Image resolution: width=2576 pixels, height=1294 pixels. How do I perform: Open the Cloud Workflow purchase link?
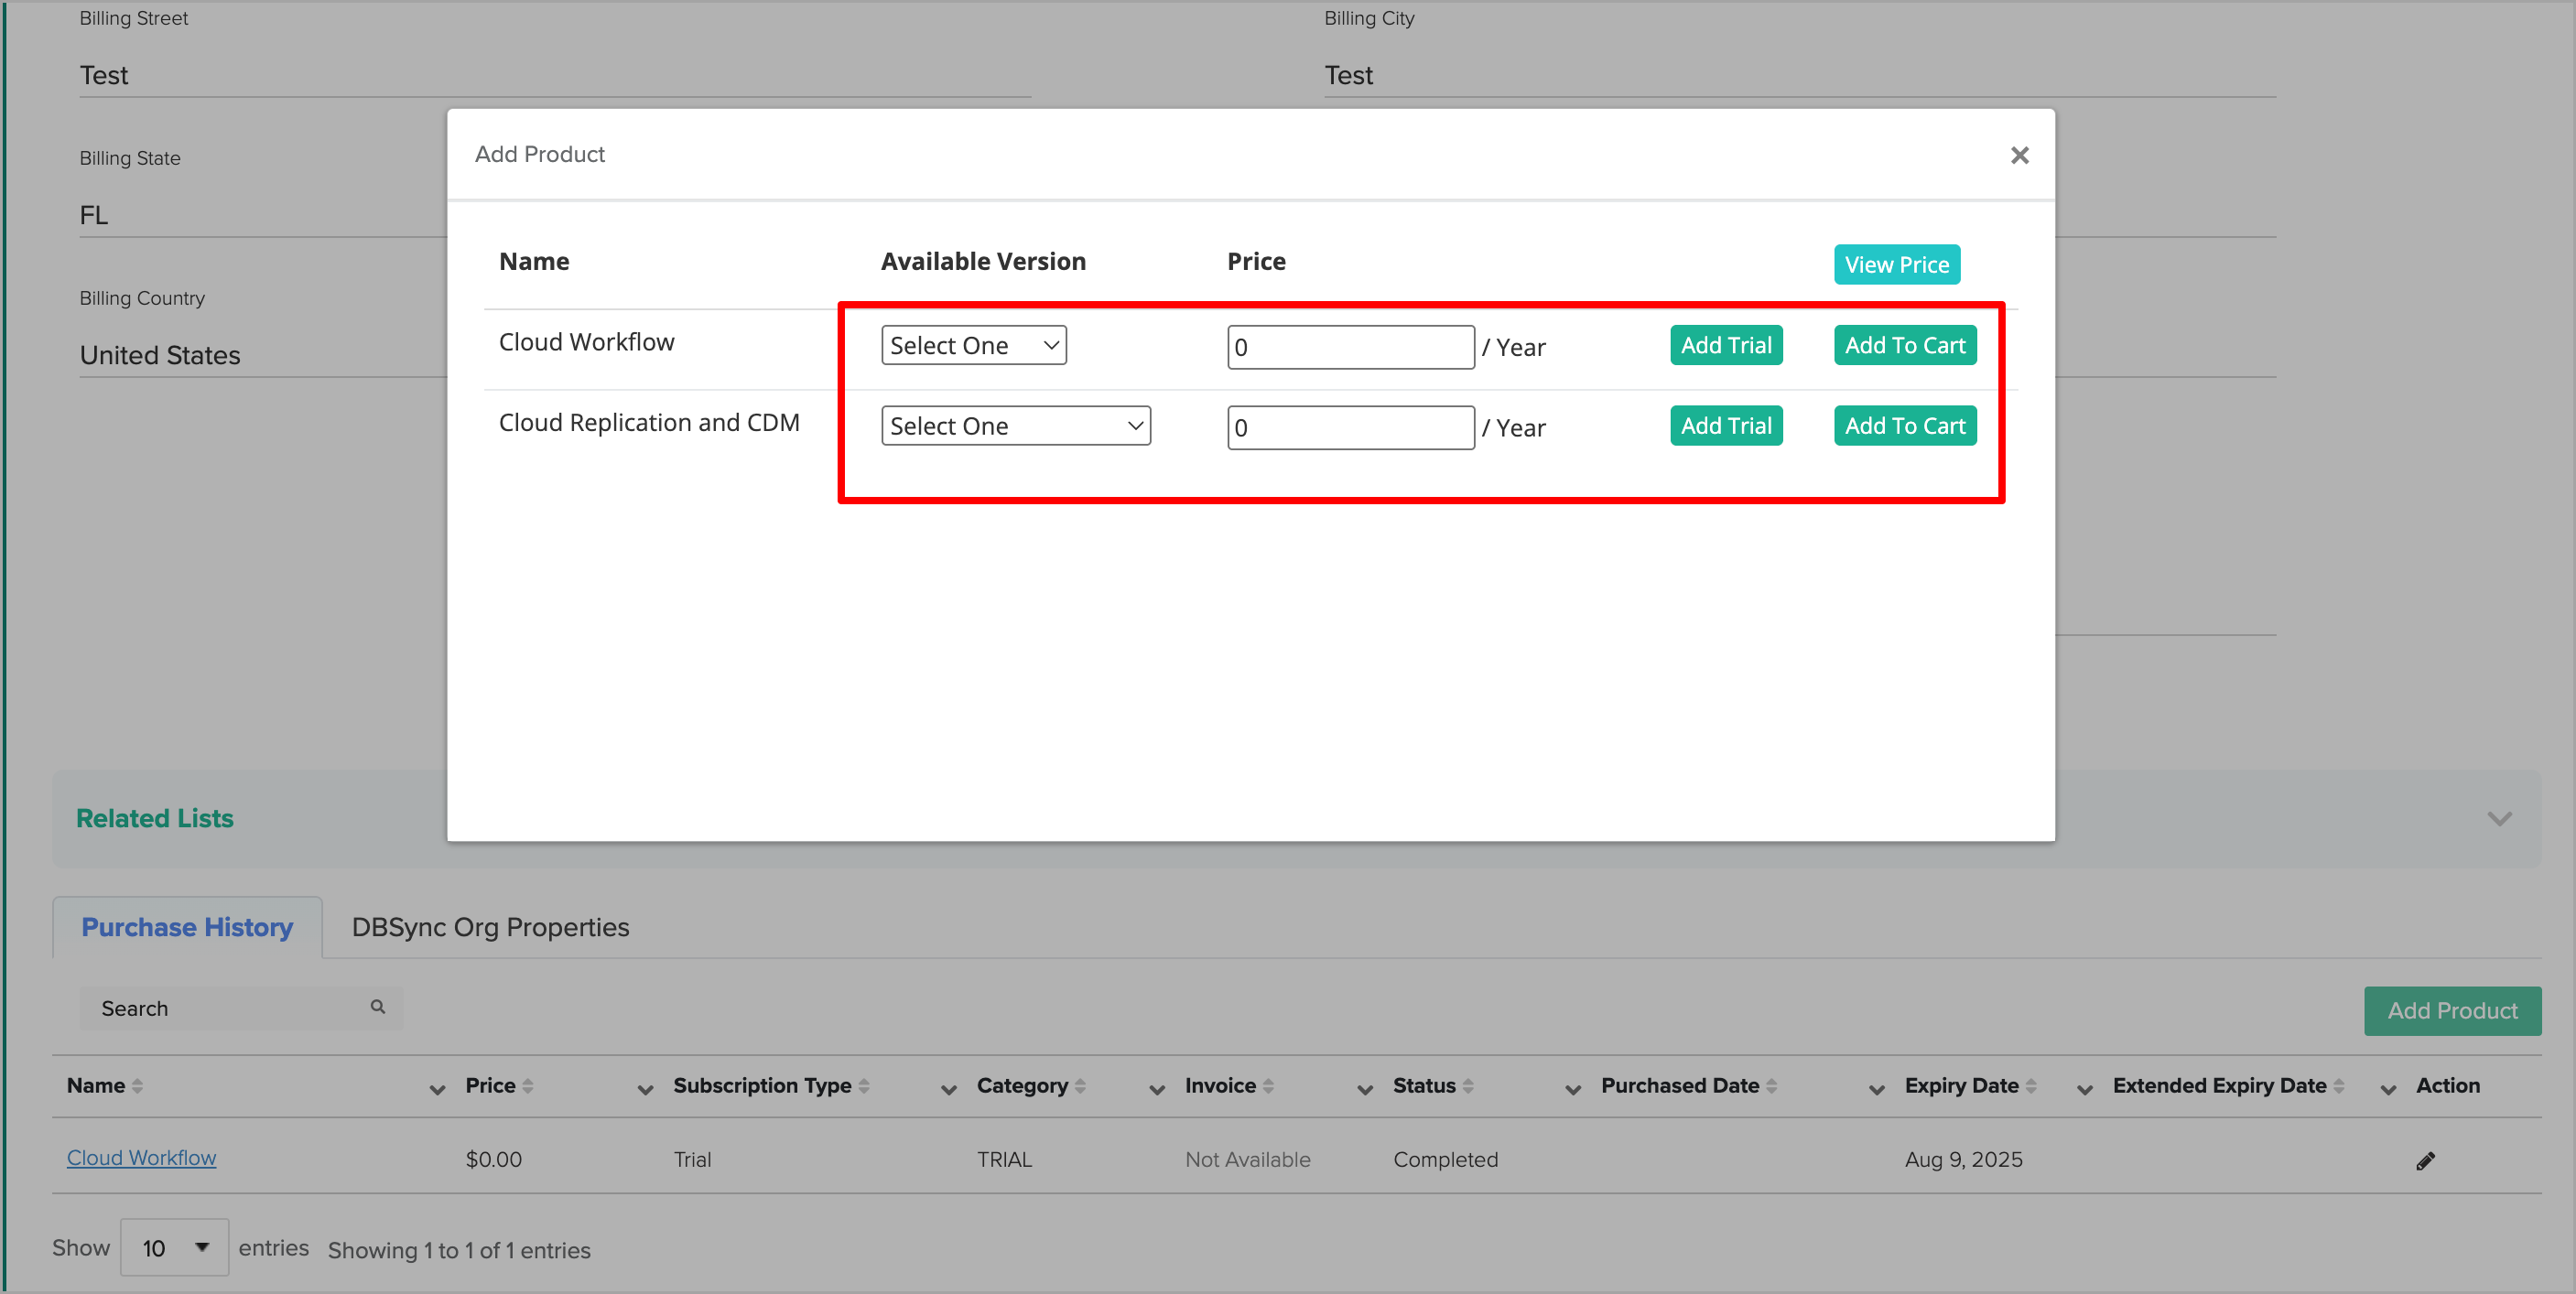click(x=141, y=1158)
